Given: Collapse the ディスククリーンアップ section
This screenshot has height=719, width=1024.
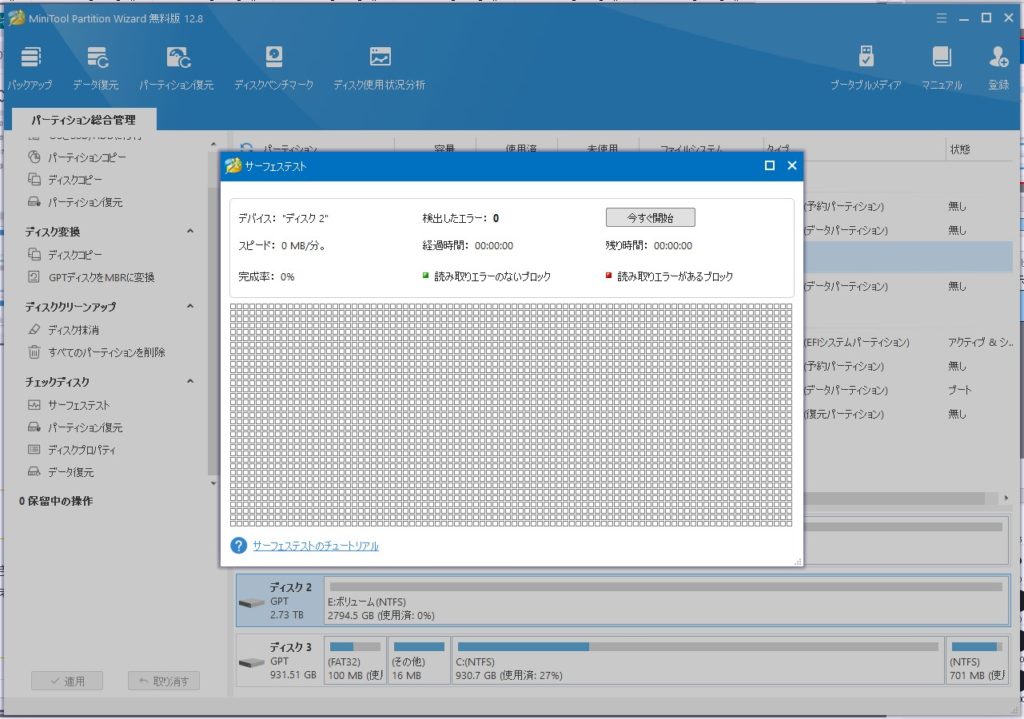Looking at the screenshot, I should (190, 307).
